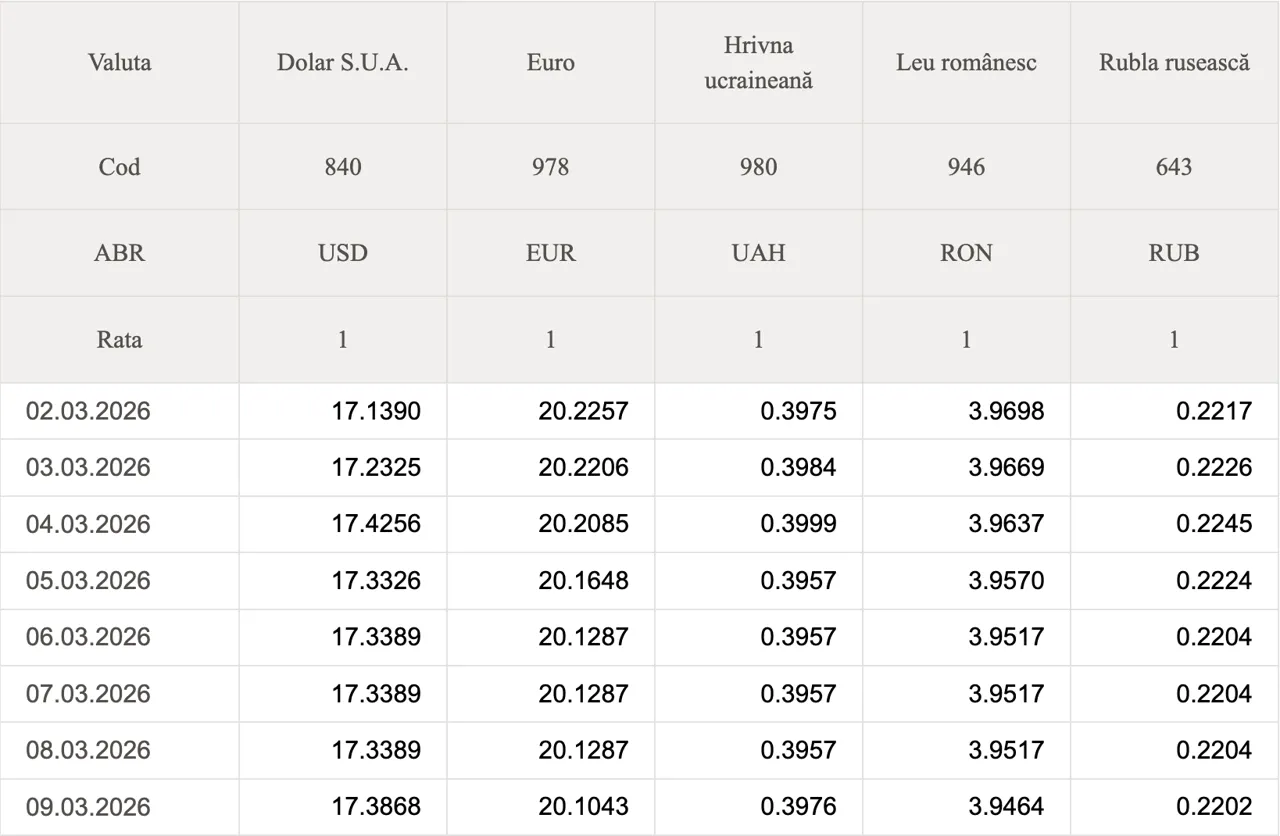This screenshot has width=1280, height=836.
Task: Click the Leu românesc column header
Action: click(x=966, y=62)
